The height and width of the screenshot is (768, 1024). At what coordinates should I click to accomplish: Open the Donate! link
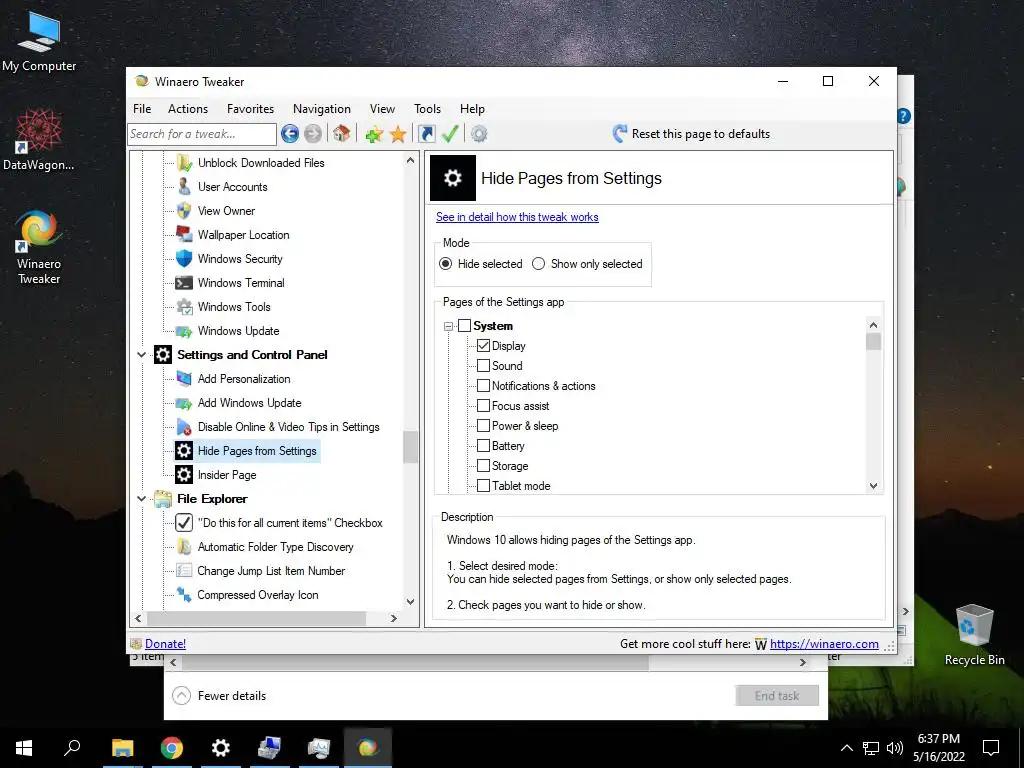(x=165, y=644)
